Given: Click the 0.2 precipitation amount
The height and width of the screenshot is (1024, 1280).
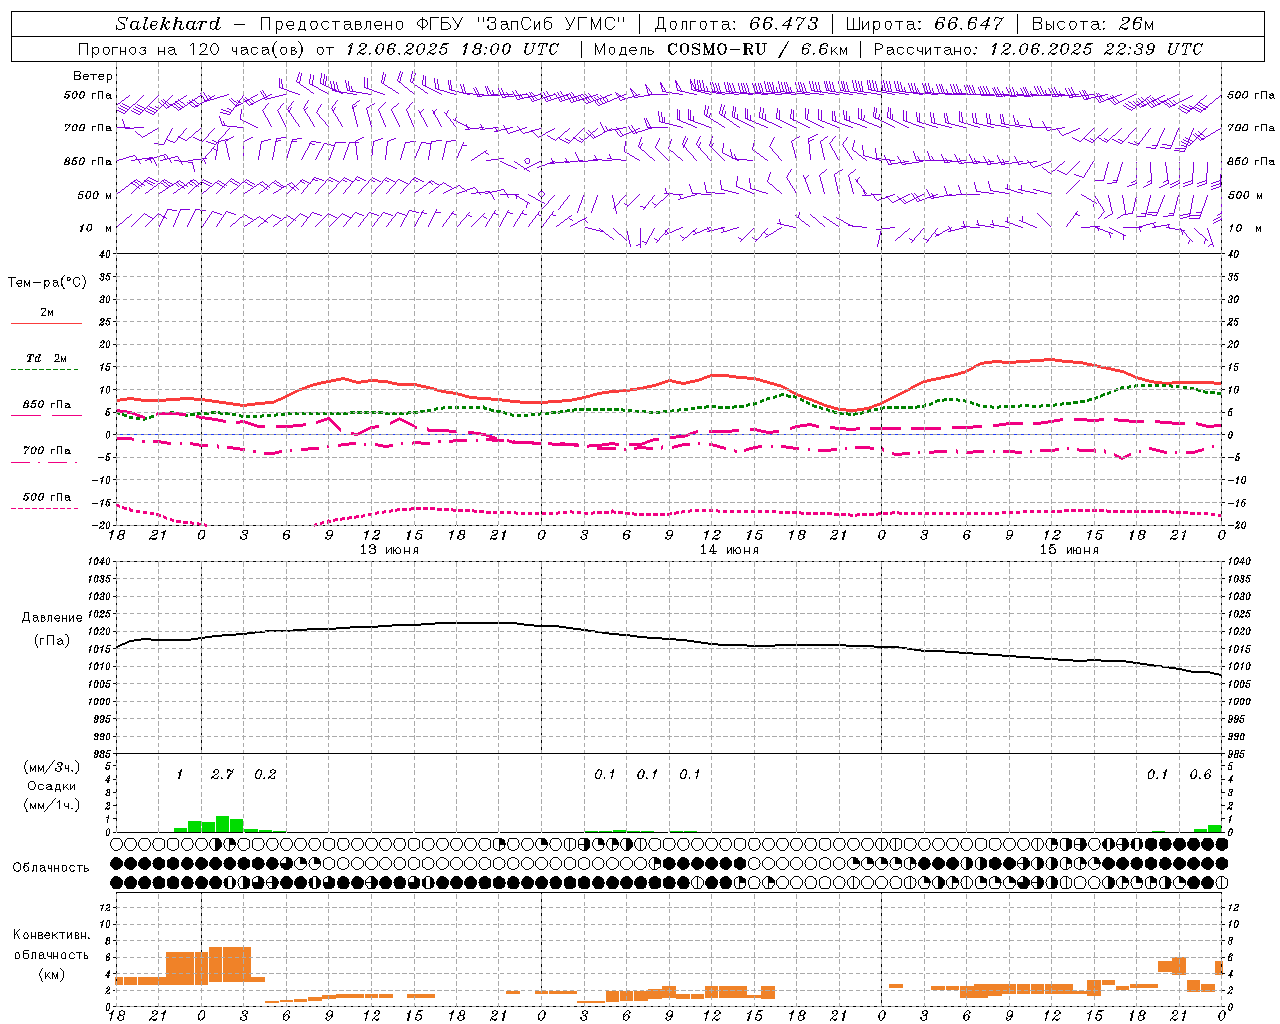Looking at the screenshot, I should [x=265, y=775].
